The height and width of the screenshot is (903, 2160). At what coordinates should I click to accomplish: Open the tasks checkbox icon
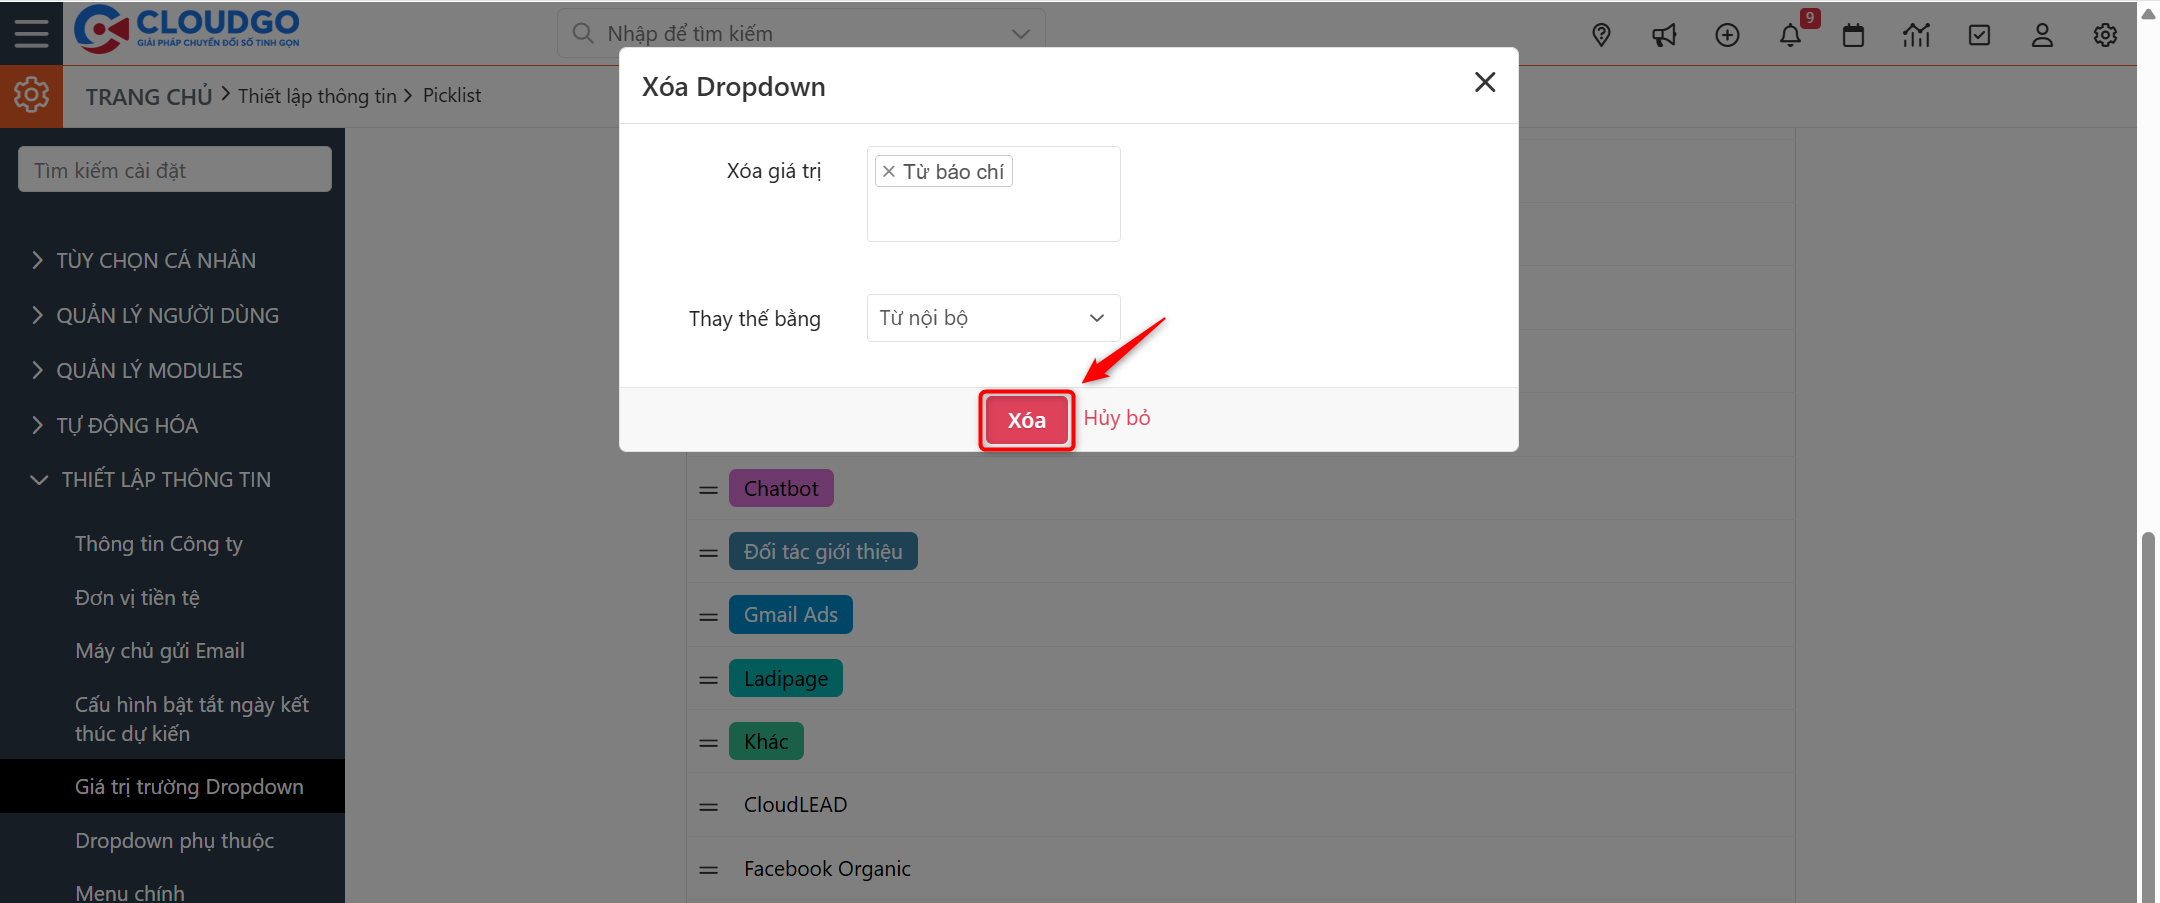1979,35
